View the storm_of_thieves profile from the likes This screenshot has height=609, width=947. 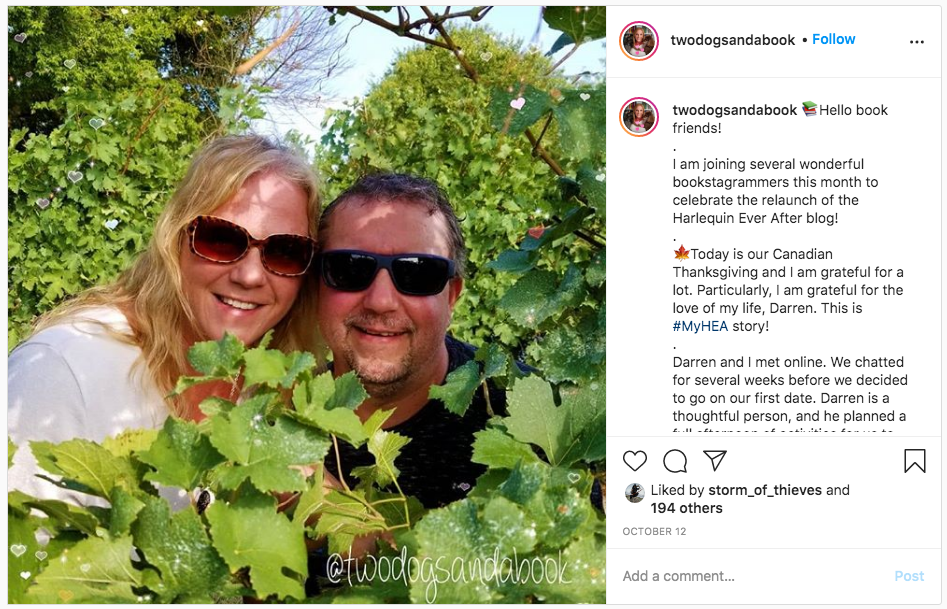coord(765,490)
